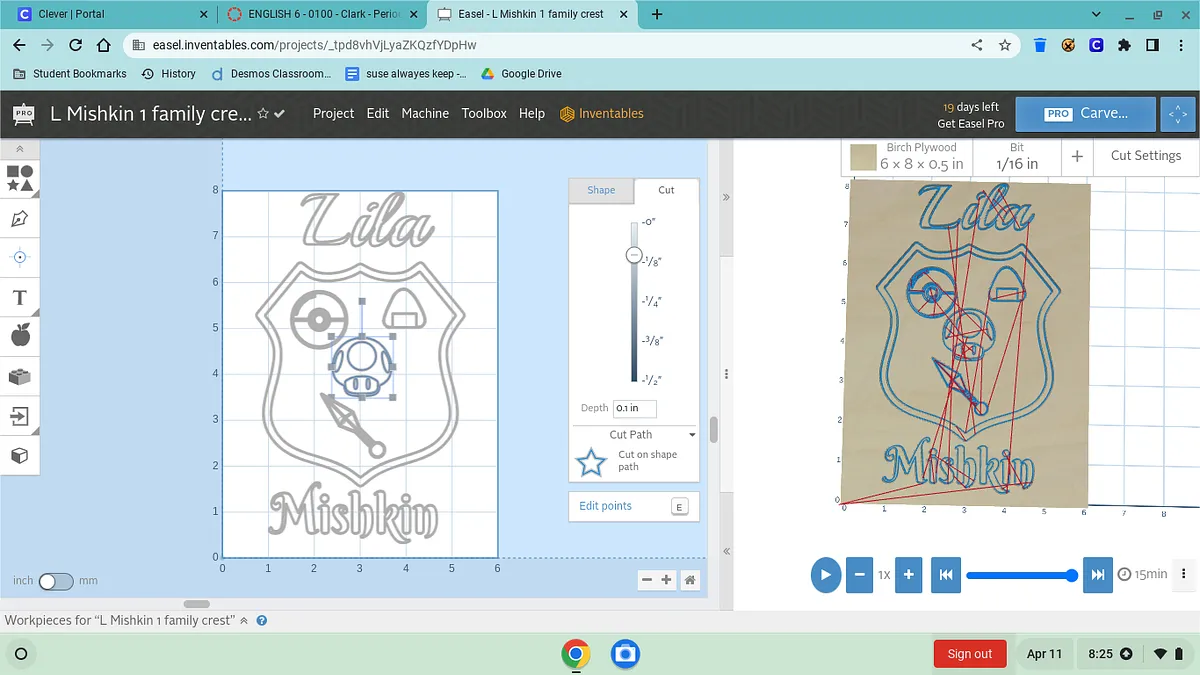Viewport: 1200px width, 675px height.
Task: Click the Carve button
Action: (1085, 114)
